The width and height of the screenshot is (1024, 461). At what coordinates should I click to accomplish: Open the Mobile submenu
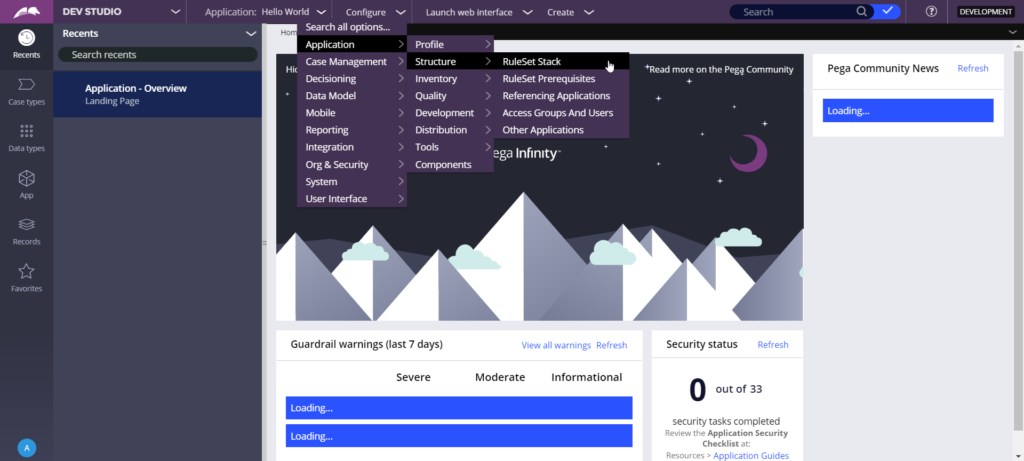(352, 112)
